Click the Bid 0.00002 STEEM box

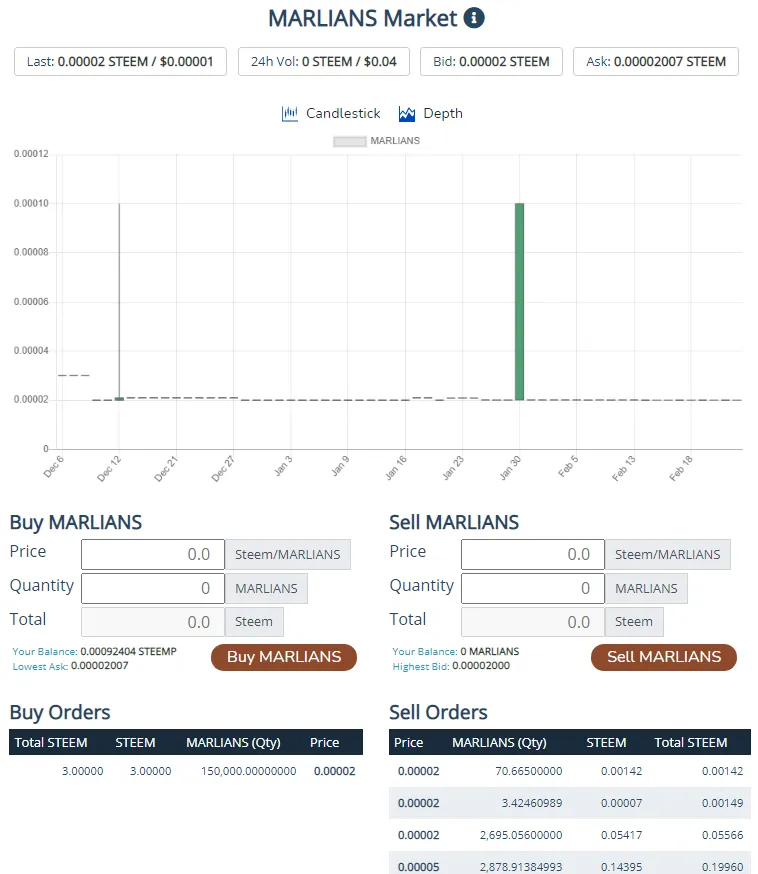click(x=491, y=61)
